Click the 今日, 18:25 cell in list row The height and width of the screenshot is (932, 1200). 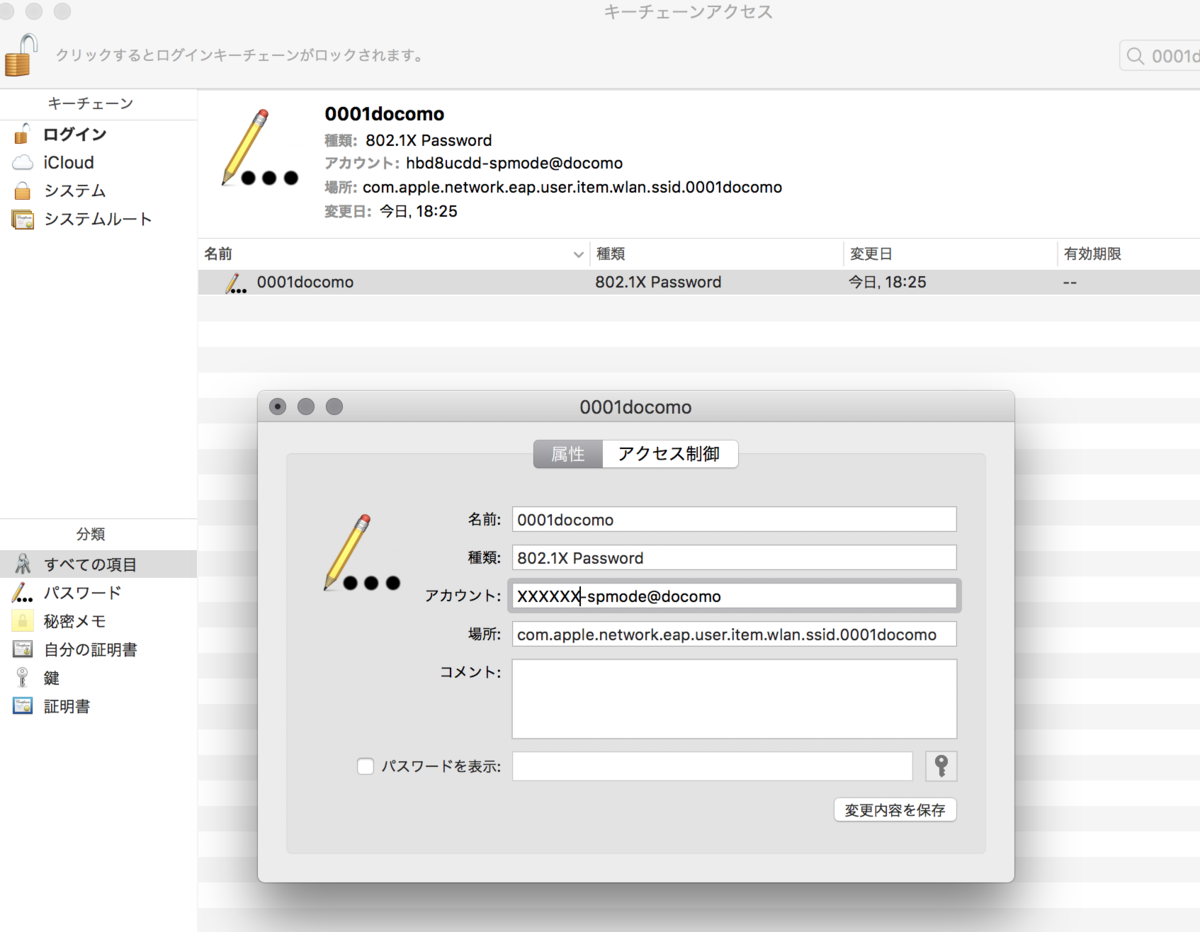pyautogui.click(x=887, y=282)
